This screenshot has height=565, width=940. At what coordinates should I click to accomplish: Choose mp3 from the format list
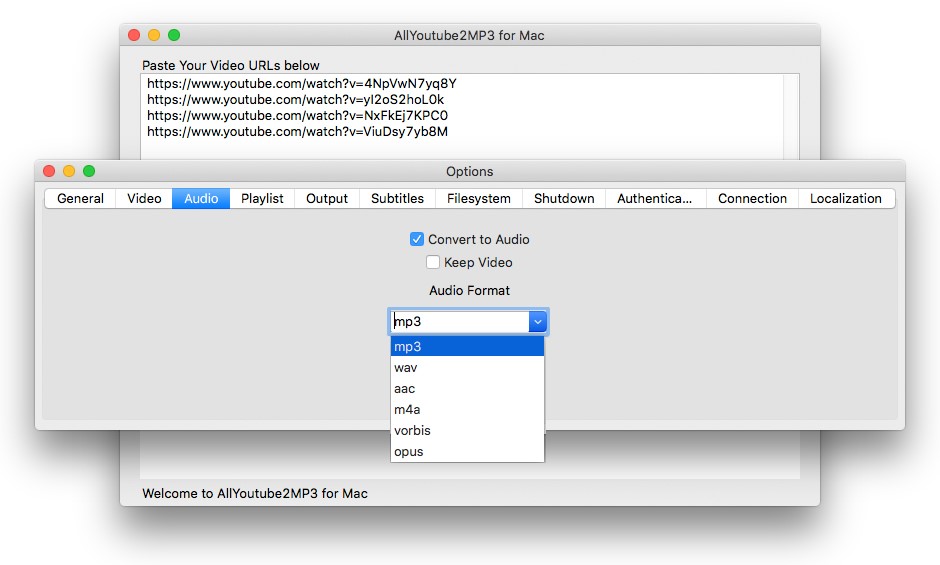[467, 346]
